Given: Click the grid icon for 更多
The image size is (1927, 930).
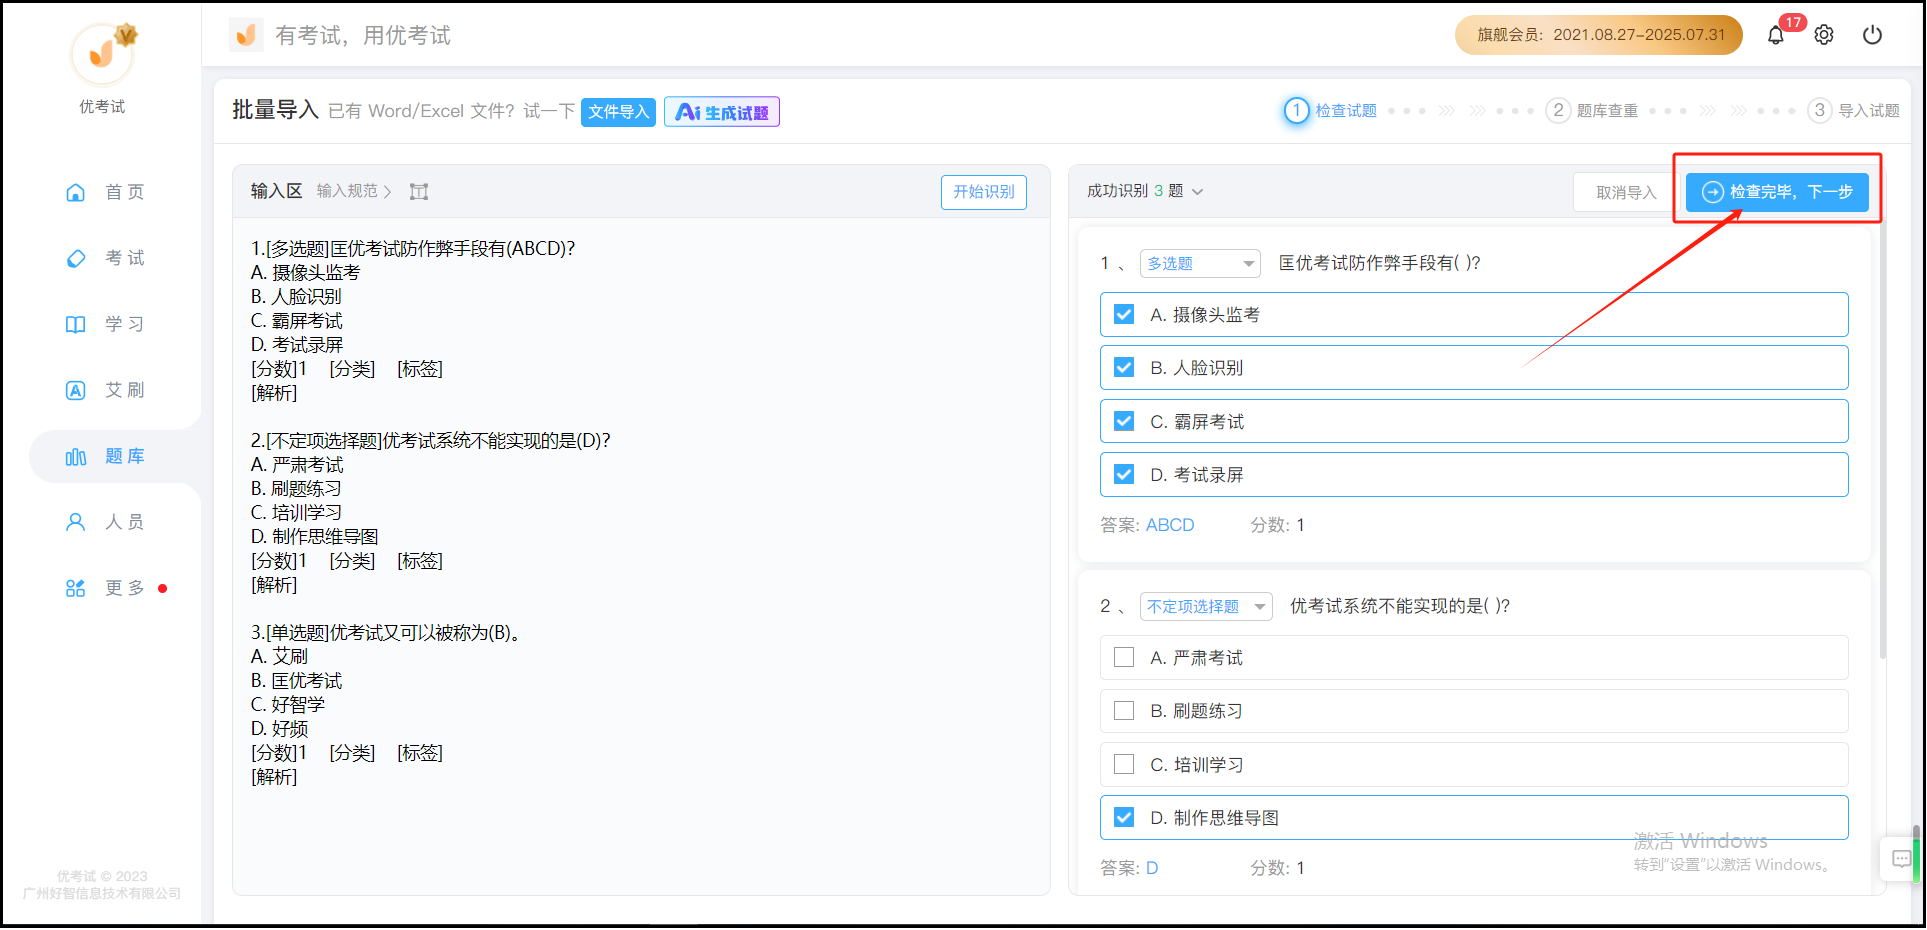Looking at the screenshot, I should 76,588.
